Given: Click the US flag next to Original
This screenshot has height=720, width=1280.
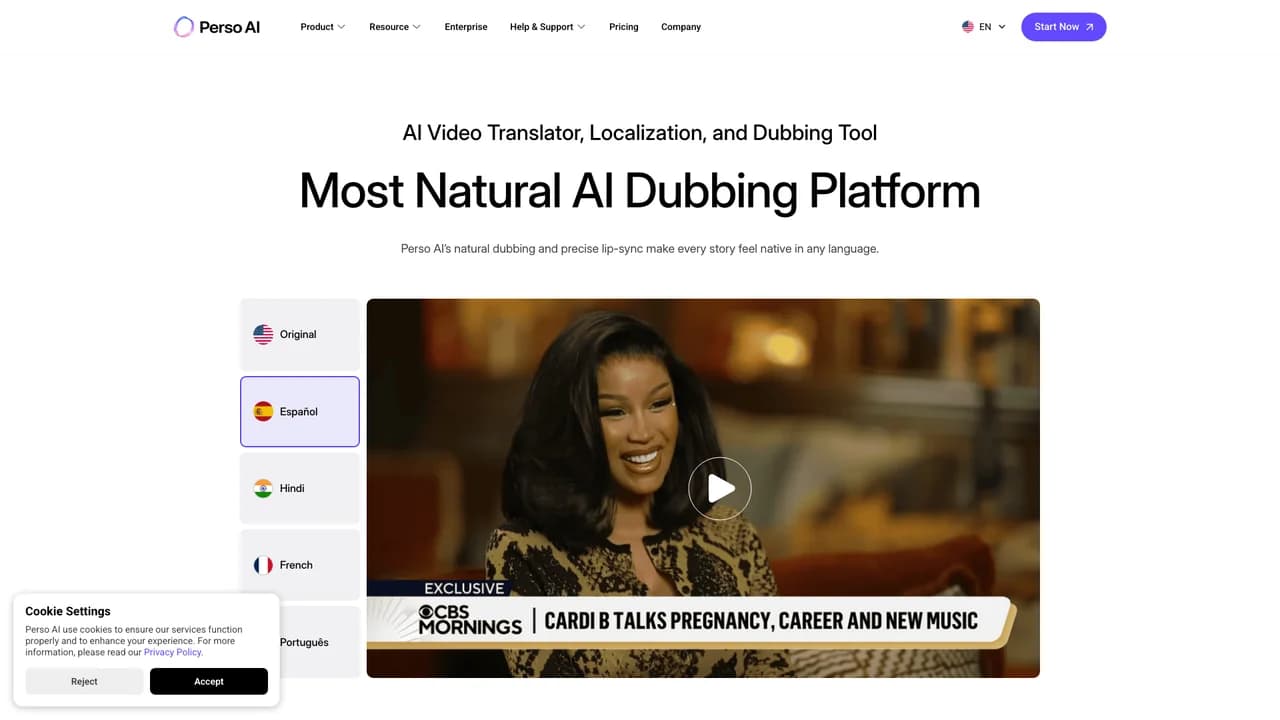Looking at the screenshot, I should coord(263,335).
